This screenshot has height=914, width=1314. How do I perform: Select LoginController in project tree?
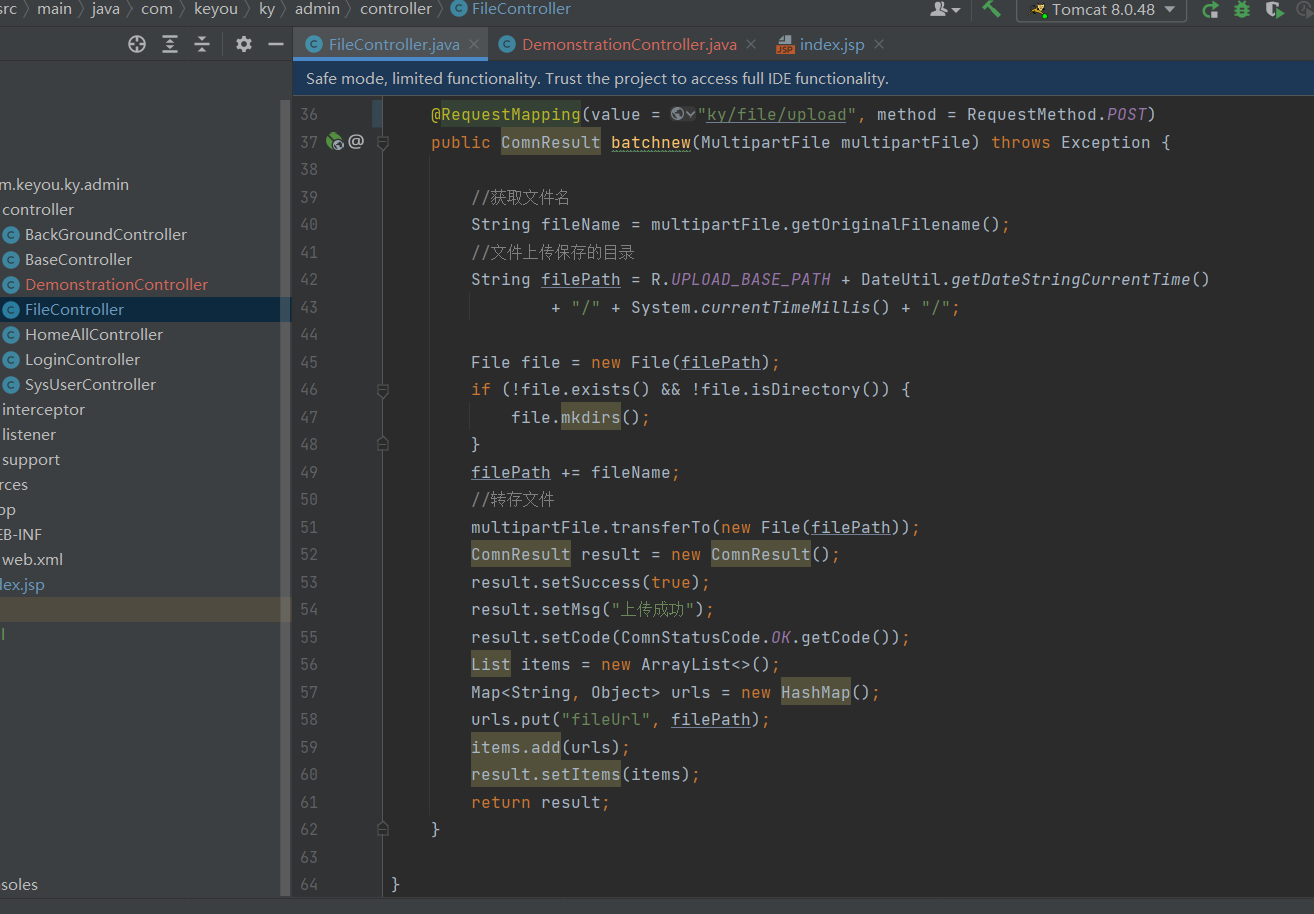click(82, 359)
